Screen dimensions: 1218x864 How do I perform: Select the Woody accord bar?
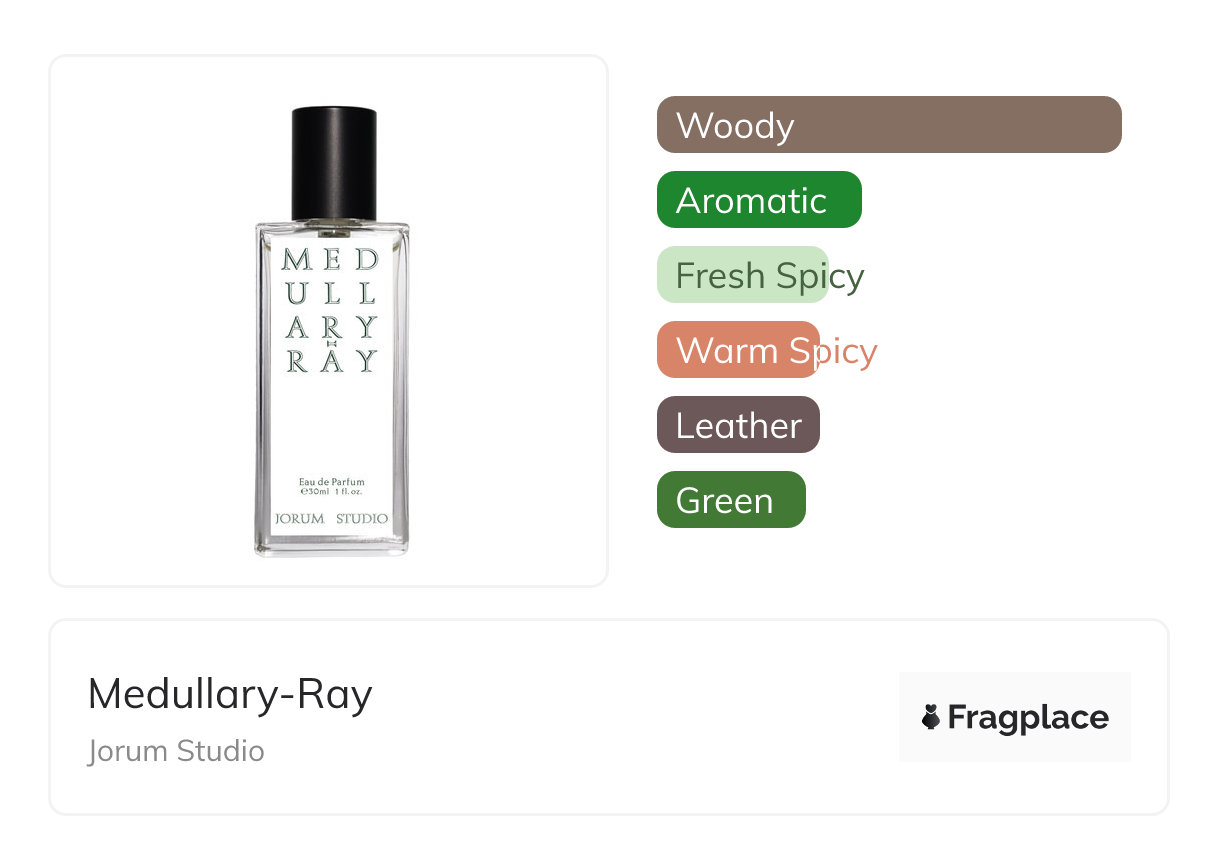[888, 125]
